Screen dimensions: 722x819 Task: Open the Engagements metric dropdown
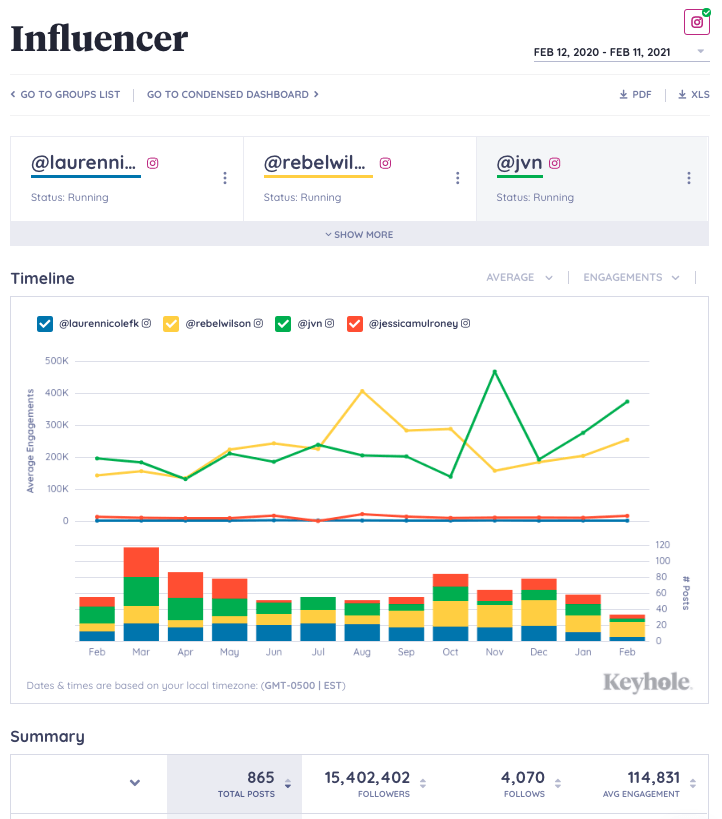(x=631, y=278)
